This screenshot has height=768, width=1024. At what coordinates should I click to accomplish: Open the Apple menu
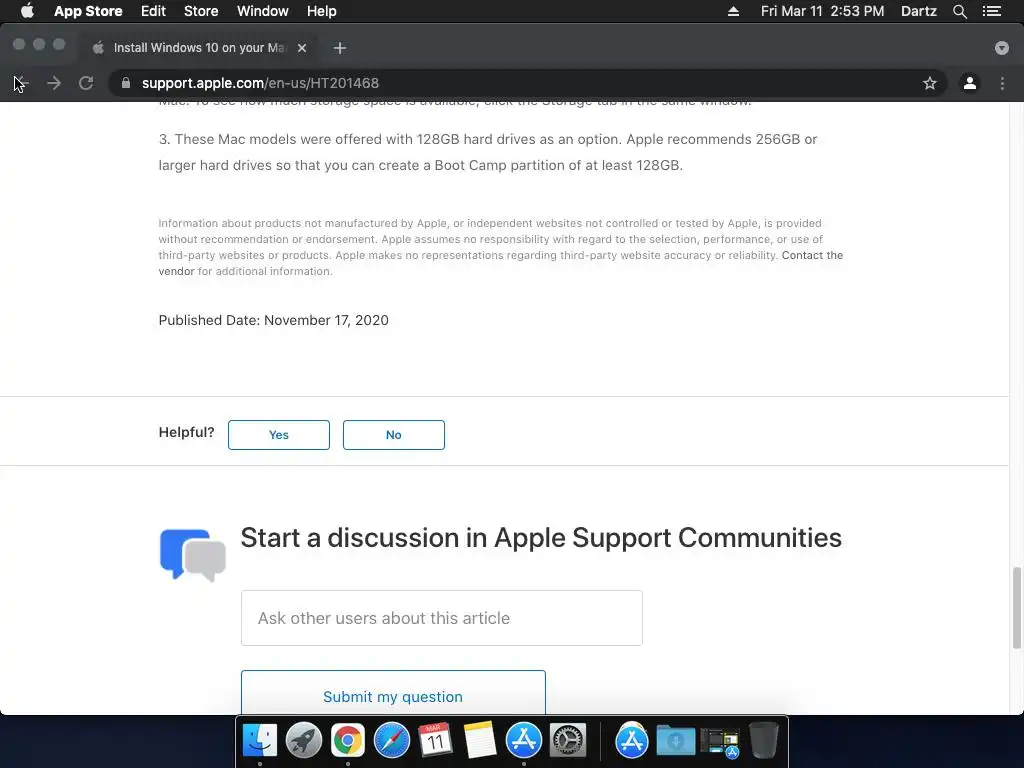tap(27, 11)
